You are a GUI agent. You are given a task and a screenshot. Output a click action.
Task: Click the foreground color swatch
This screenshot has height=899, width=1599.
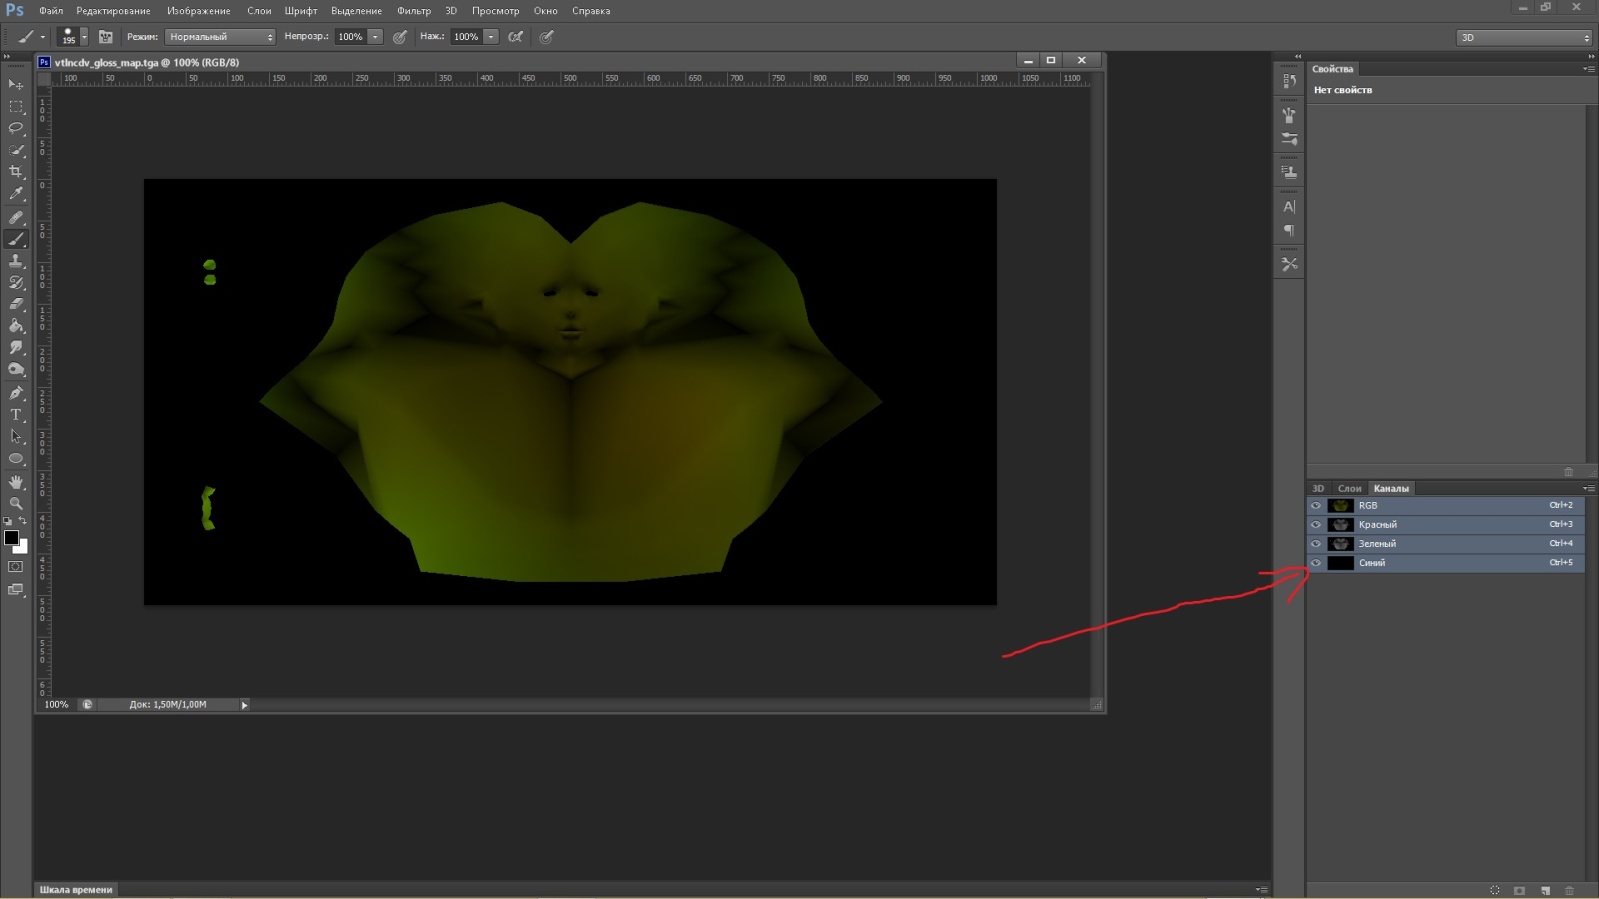click(x=12, y=538)
